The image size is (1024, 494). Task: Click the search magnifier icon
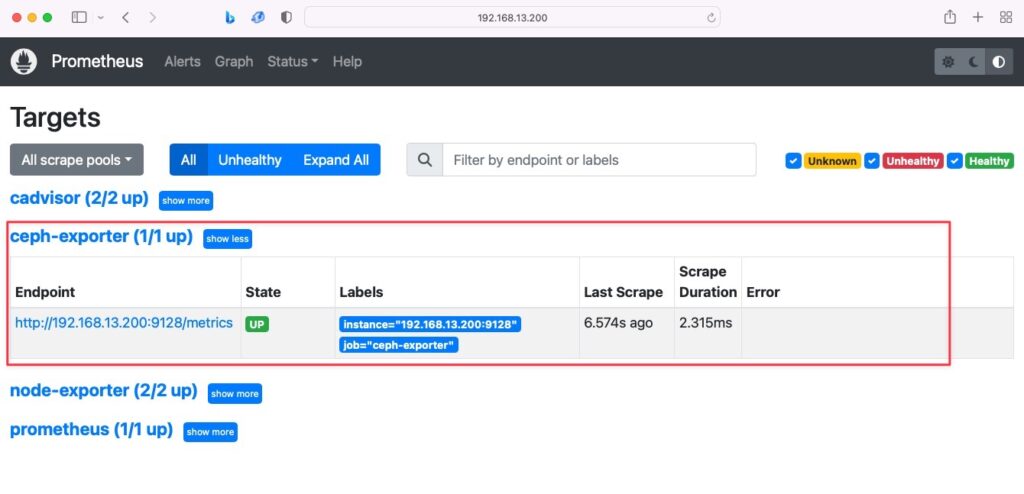[425, 160]
